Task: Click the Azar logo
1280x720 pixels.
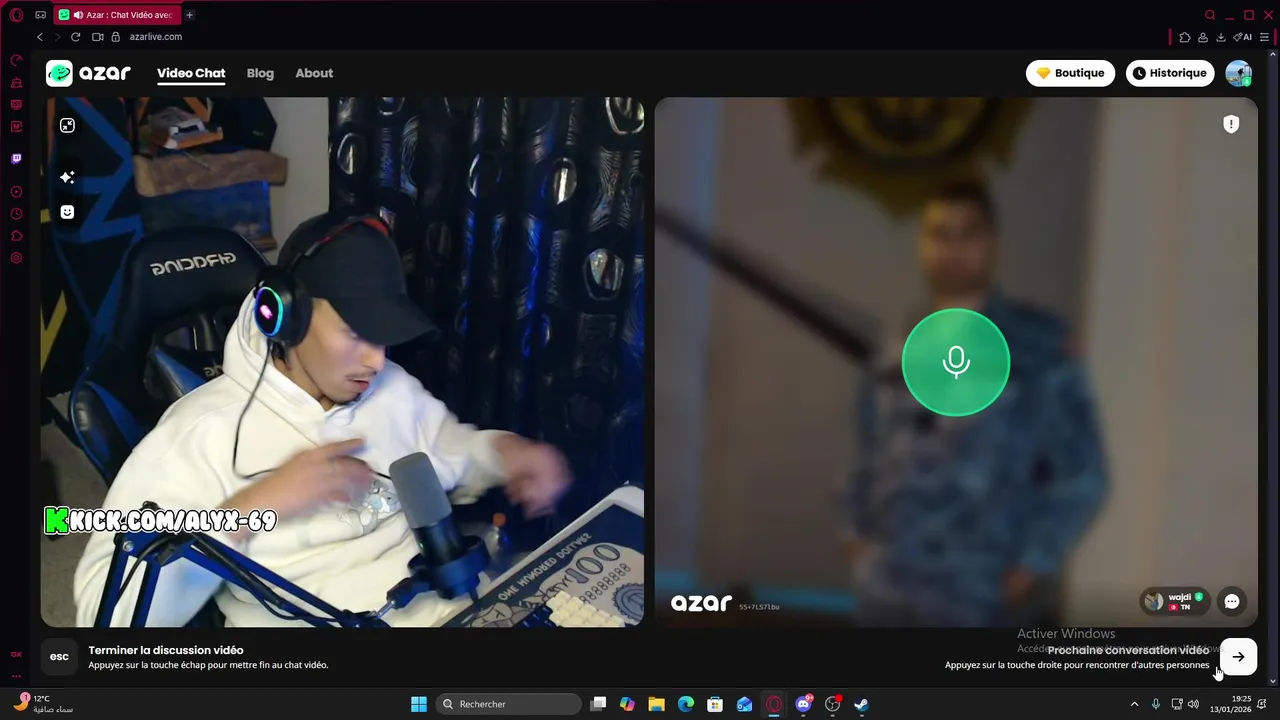Action: pos(88,73)
